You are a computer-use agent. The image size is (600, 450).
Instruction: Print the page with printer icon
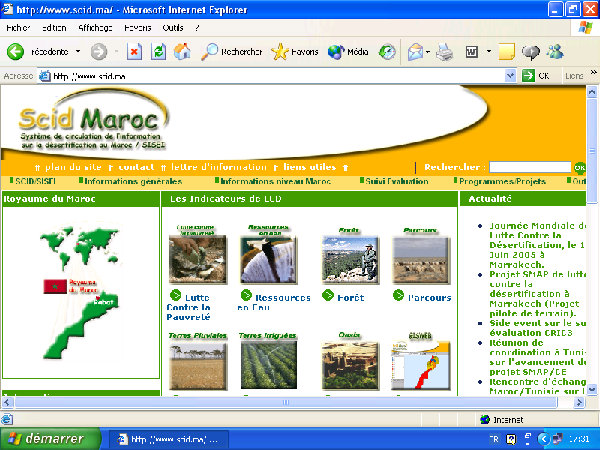(x=445, y=52)
